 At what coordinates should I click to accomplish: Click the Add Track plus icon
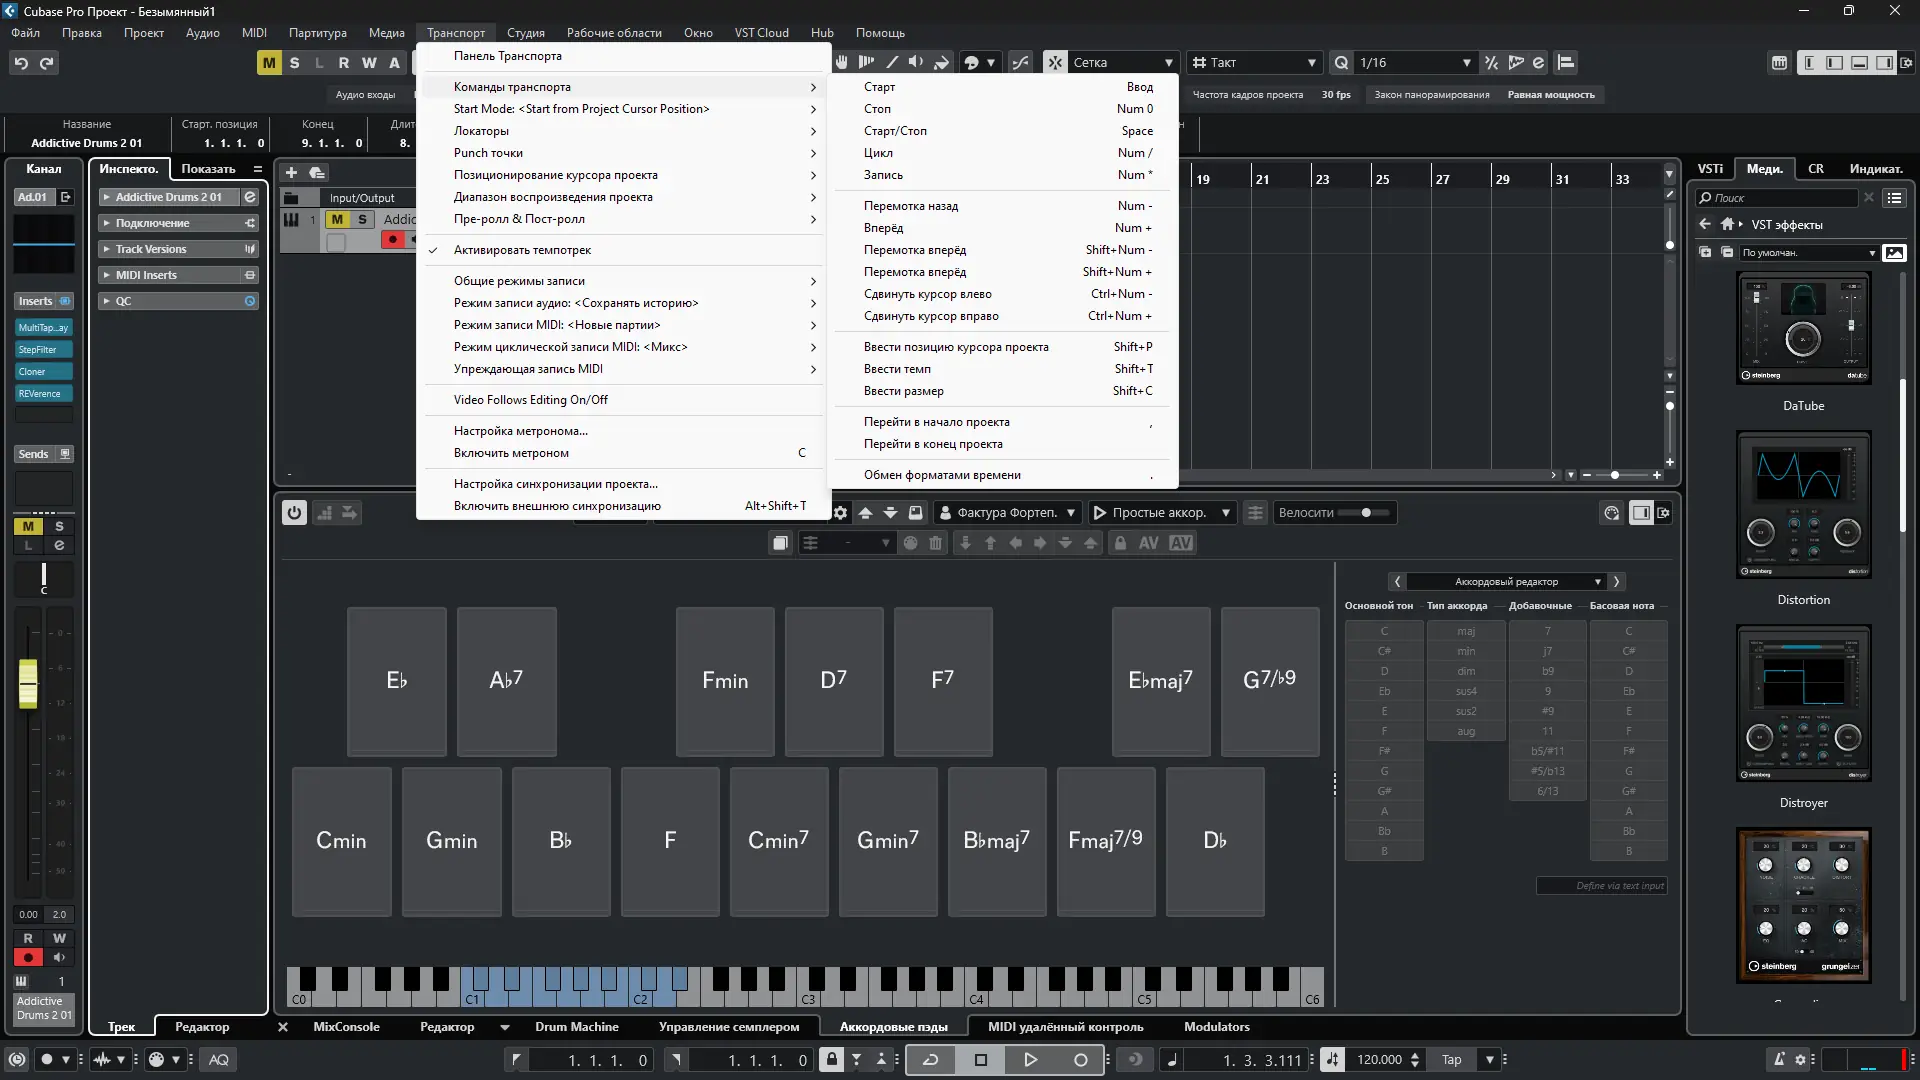click(291, 172)
